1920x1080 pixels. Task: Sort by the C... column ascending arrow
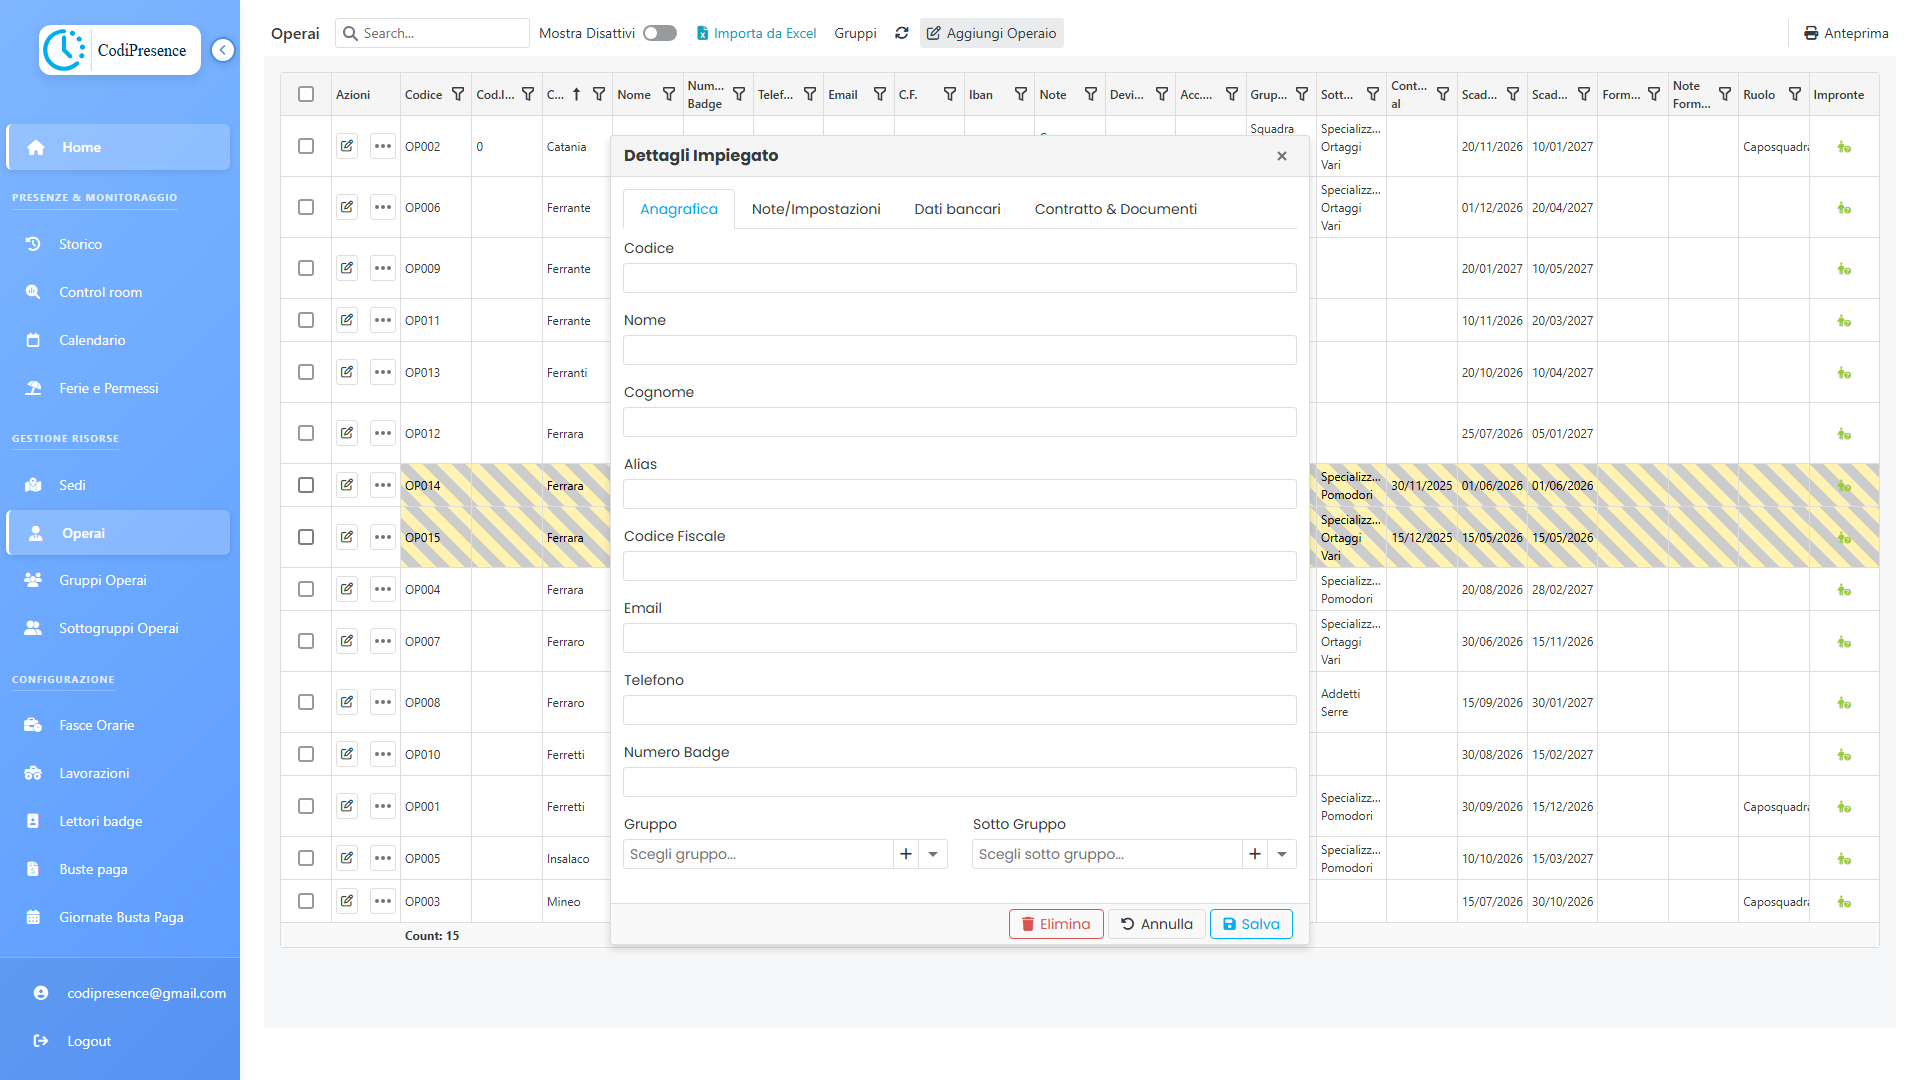[576, 94]
